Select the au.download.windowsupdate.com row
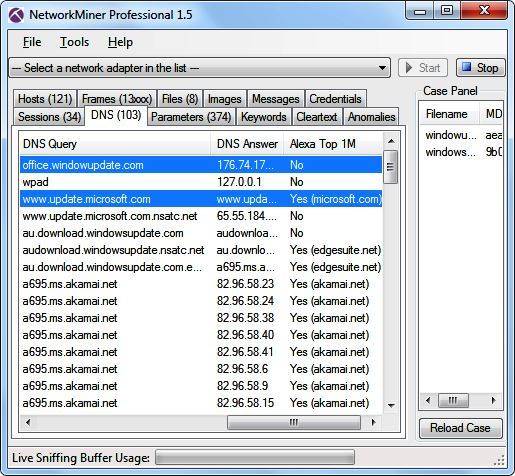The image size is (515, 476). tap(201, 233)
